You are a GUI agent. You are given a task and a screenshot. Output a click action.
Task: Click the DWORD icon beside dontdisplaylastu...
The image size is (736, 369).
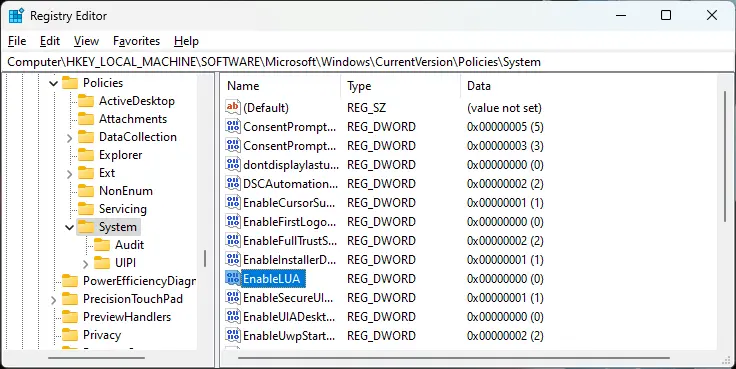coord(233,164)
